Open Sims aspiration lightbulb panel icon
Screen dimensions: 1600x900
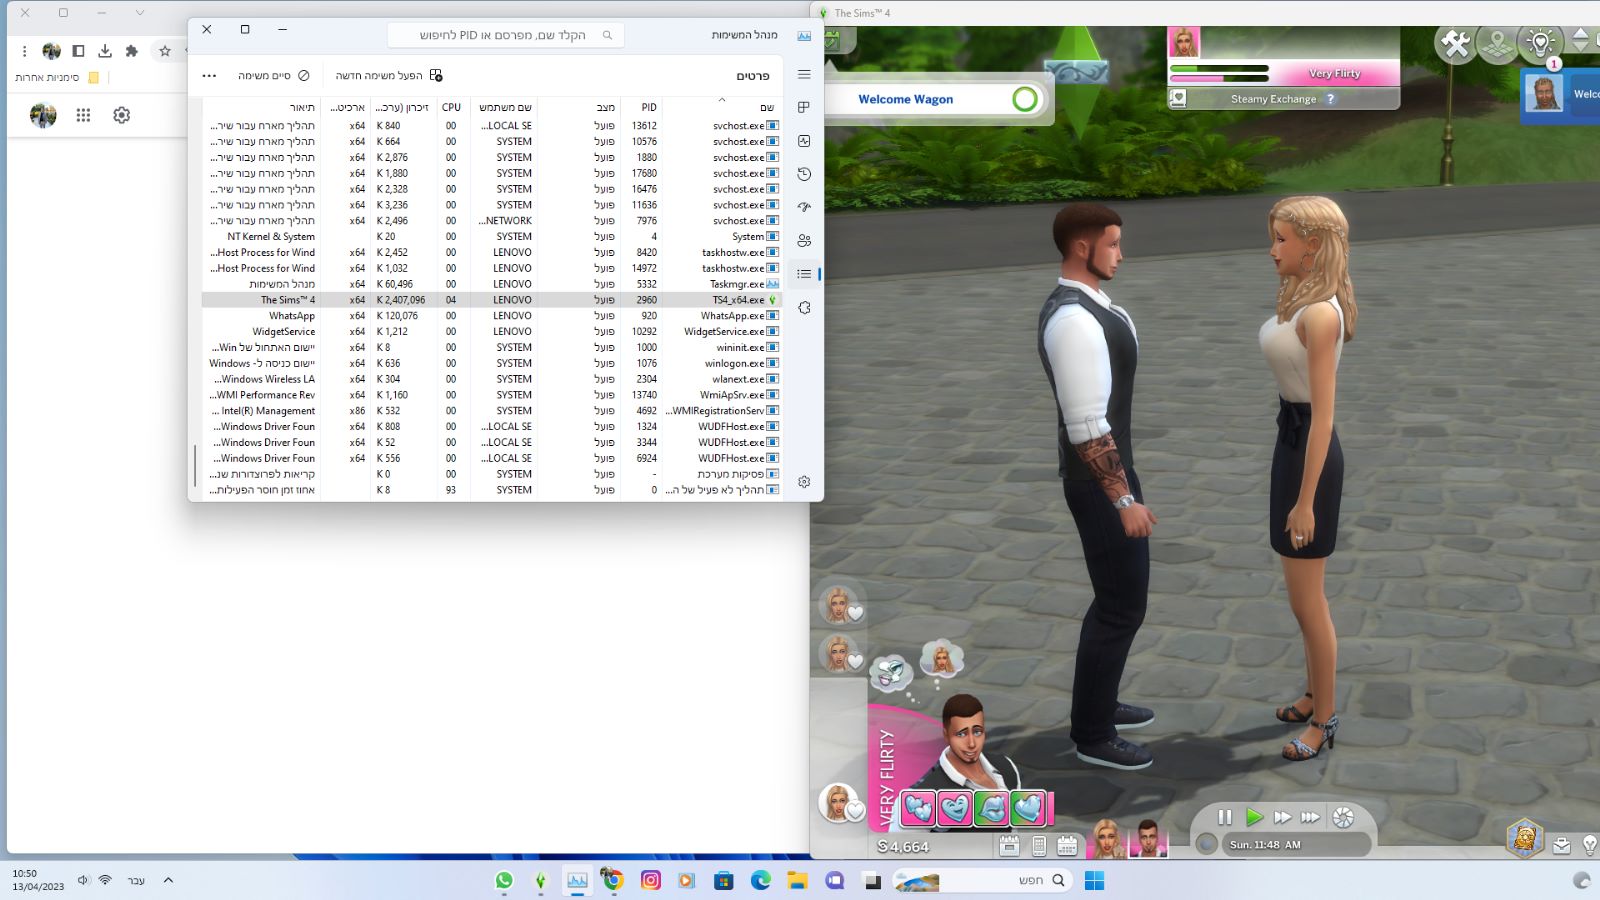pyautogui.click(x=1590, y=846)
